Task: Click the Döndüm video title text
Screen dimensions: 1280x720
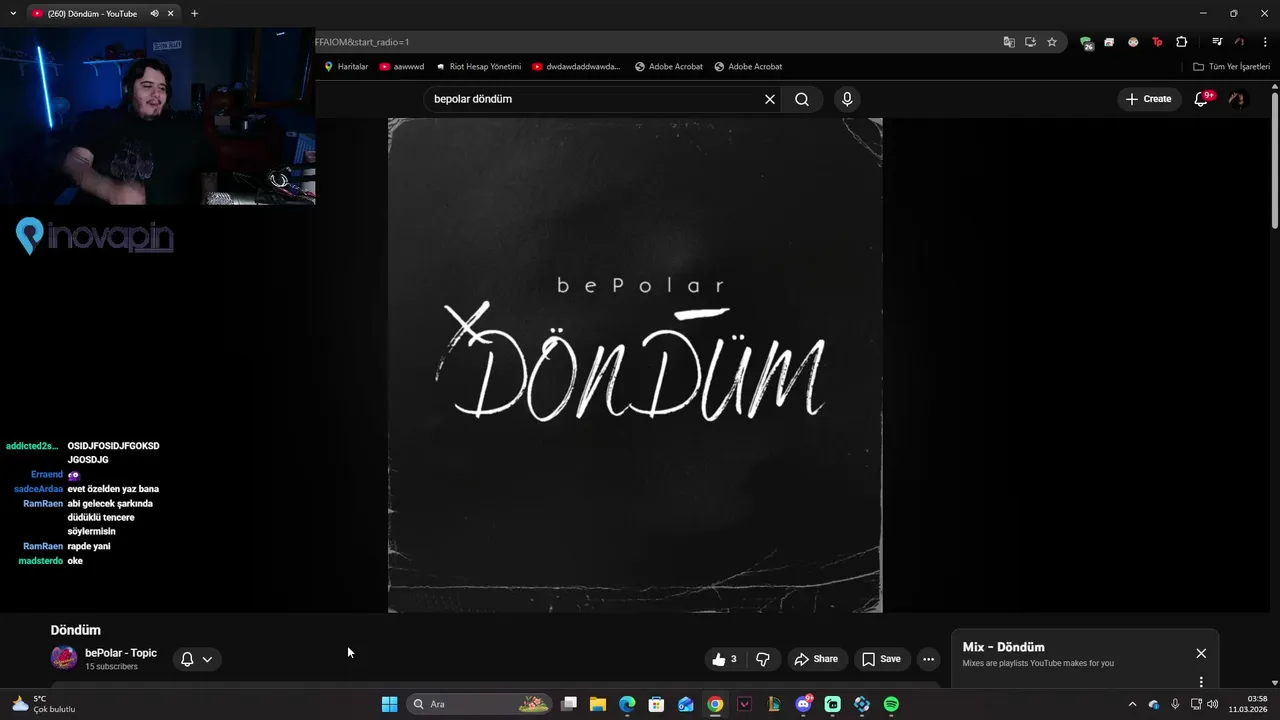Action: coord(76,630)
